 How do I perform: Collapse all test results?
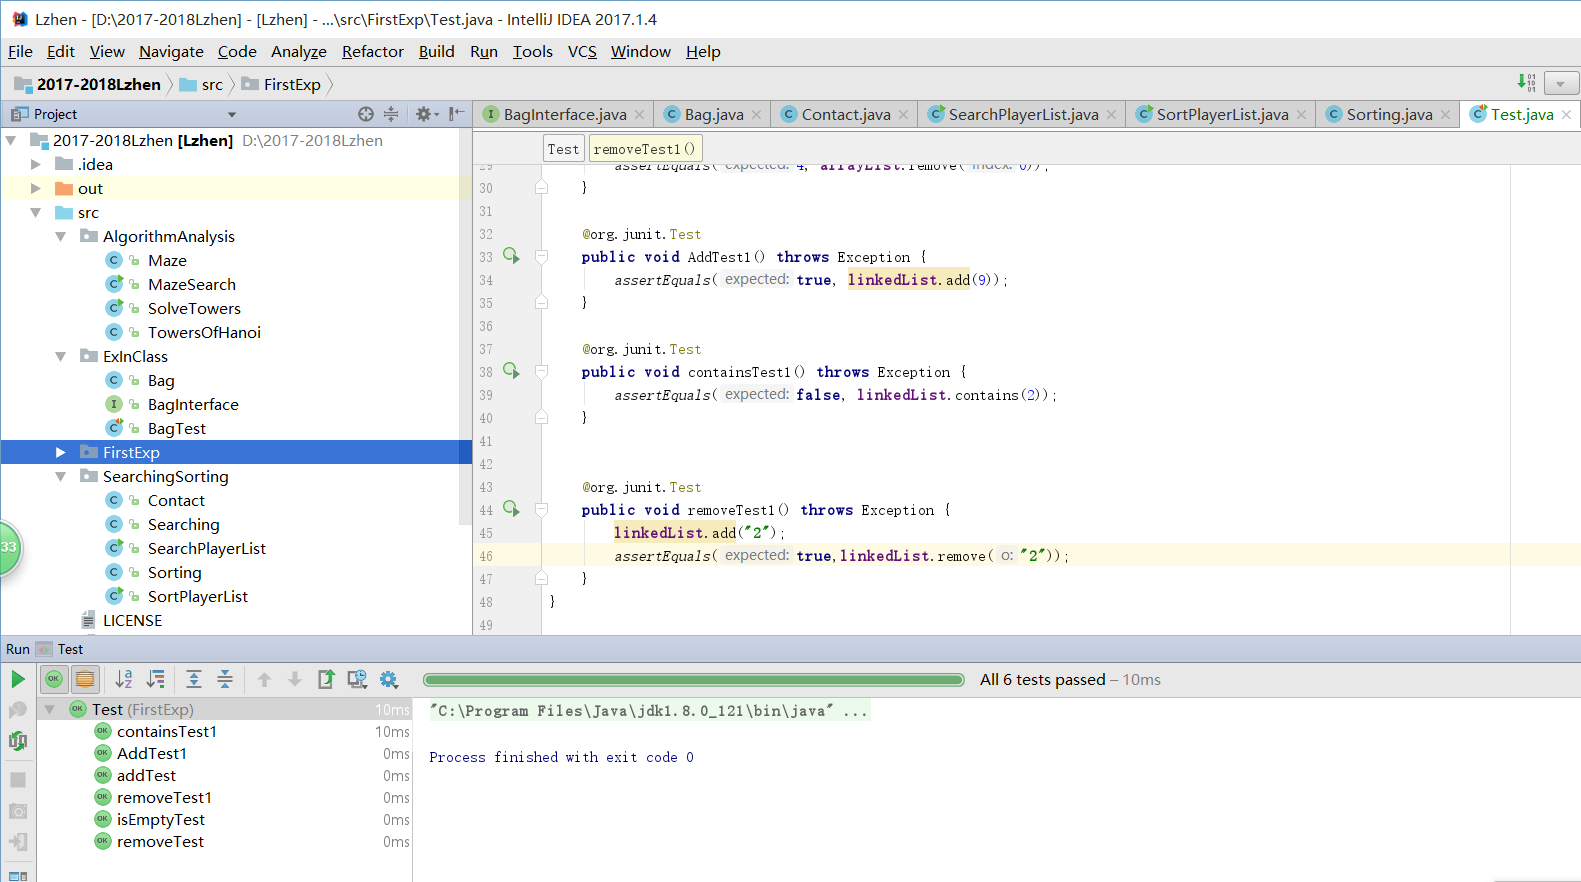coord(225,680)
